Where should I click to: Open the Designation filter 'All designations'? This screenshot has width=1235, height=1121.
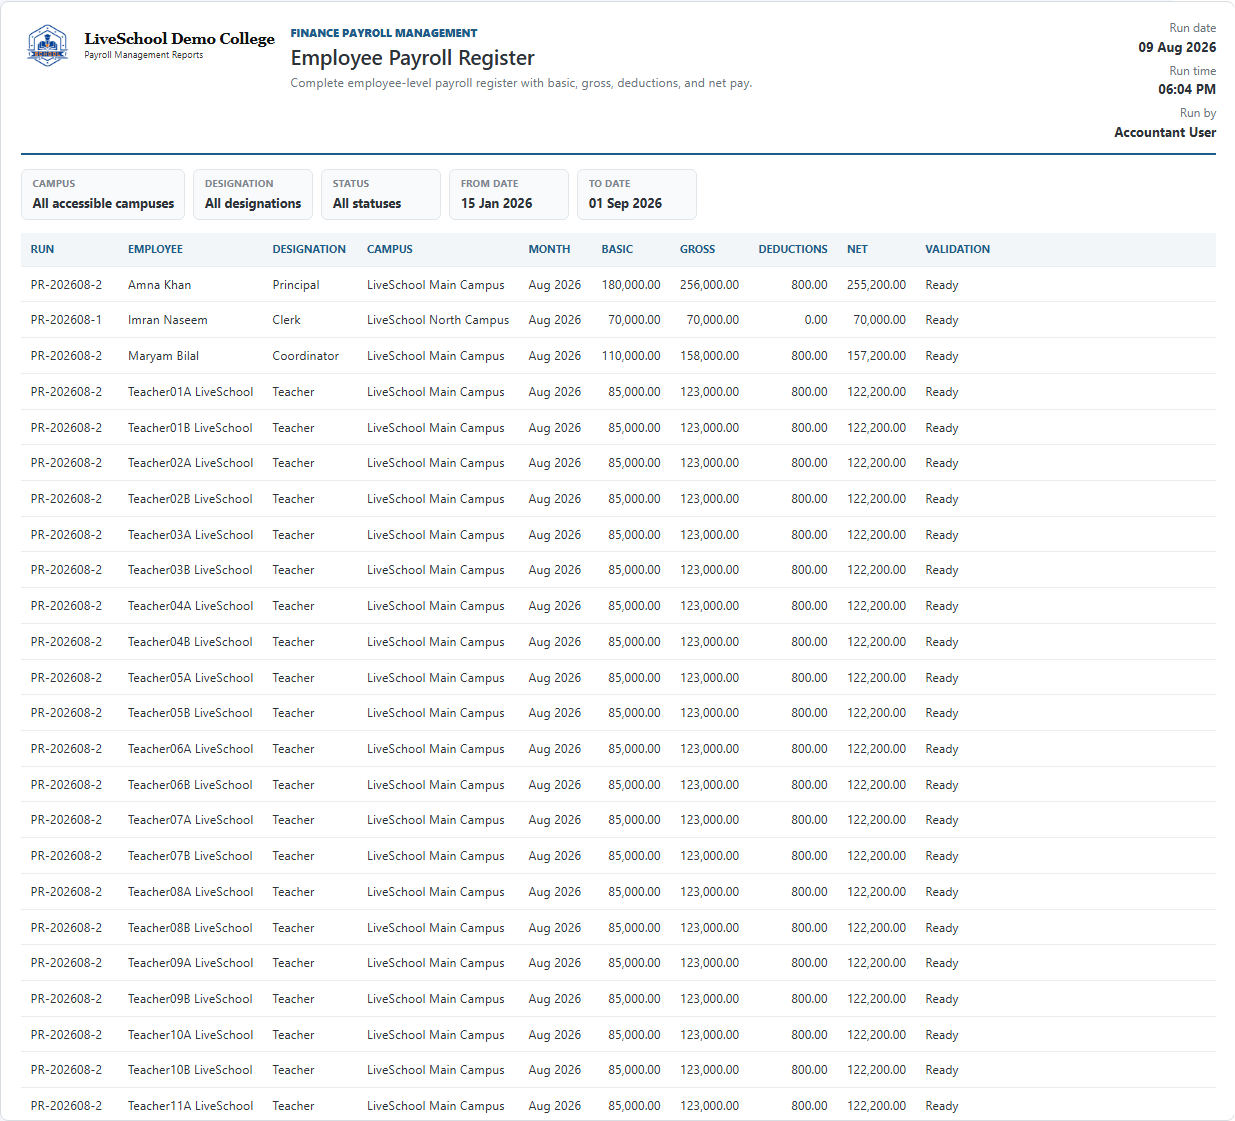253,194
